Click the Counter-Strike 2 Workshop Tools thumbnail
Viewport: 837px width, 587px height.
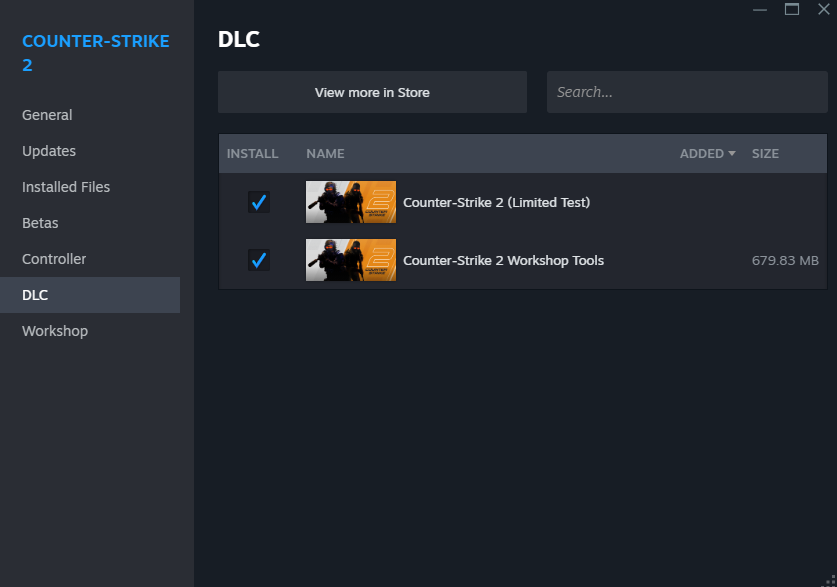(x=351, y=260)
